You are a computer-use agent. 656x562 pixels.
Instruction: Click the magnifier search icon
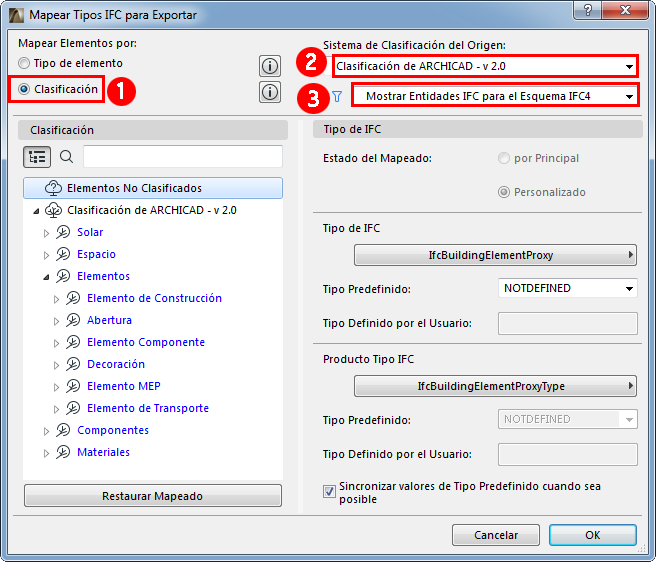point(66,157)
